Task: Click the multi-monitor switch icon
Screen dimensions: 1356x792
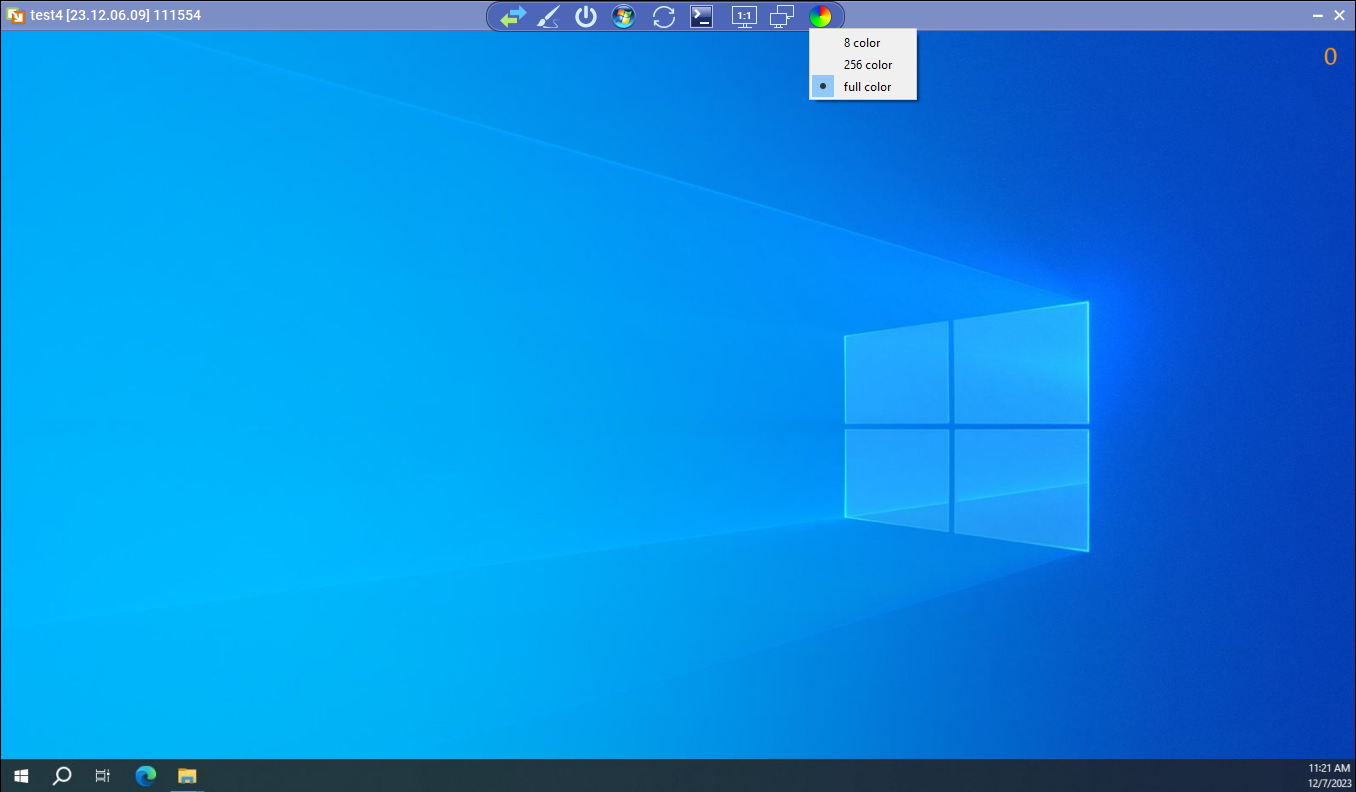Action: click(x=782, y=16)
